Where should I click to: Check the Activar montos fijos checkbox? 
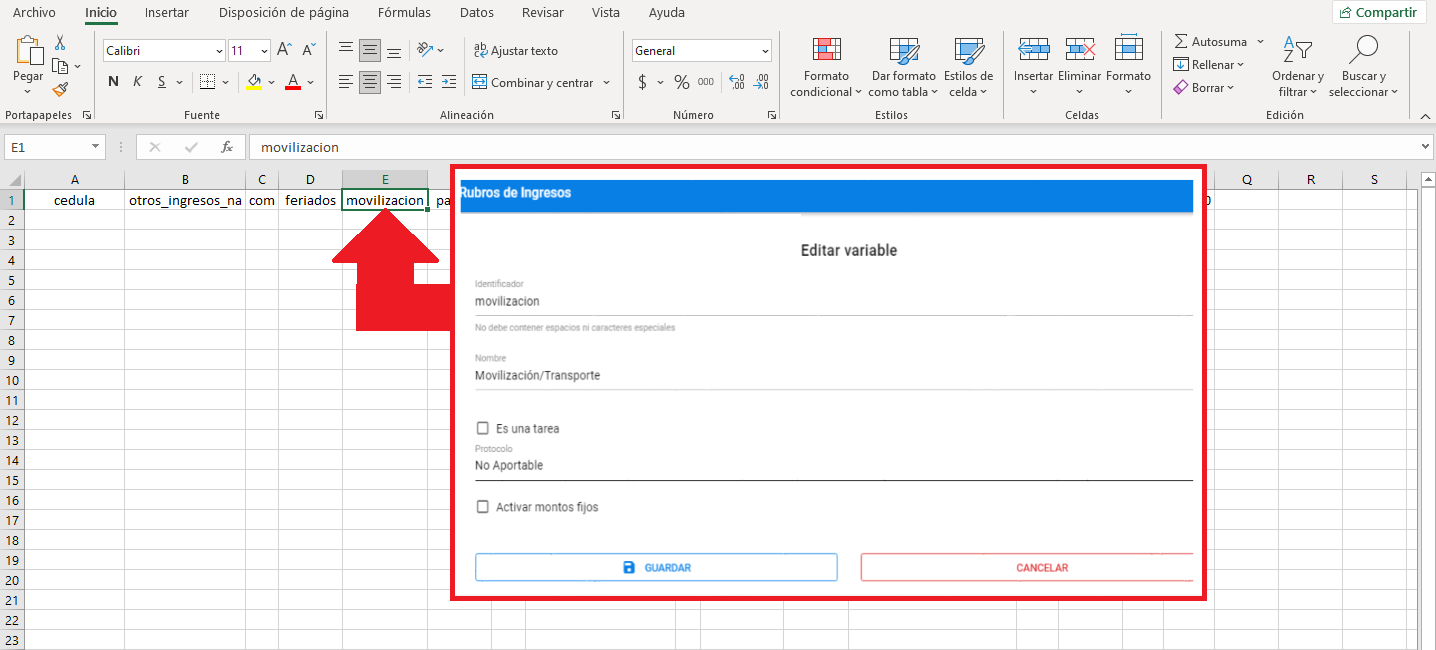tap(483, 507)
